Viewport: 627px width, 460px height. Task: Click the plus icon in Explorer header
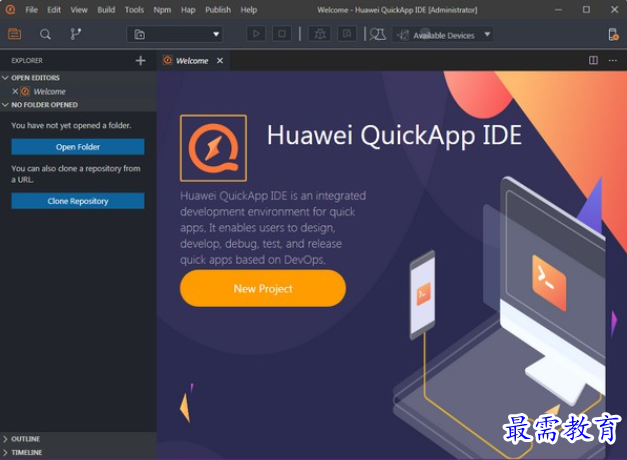point(140,60)
